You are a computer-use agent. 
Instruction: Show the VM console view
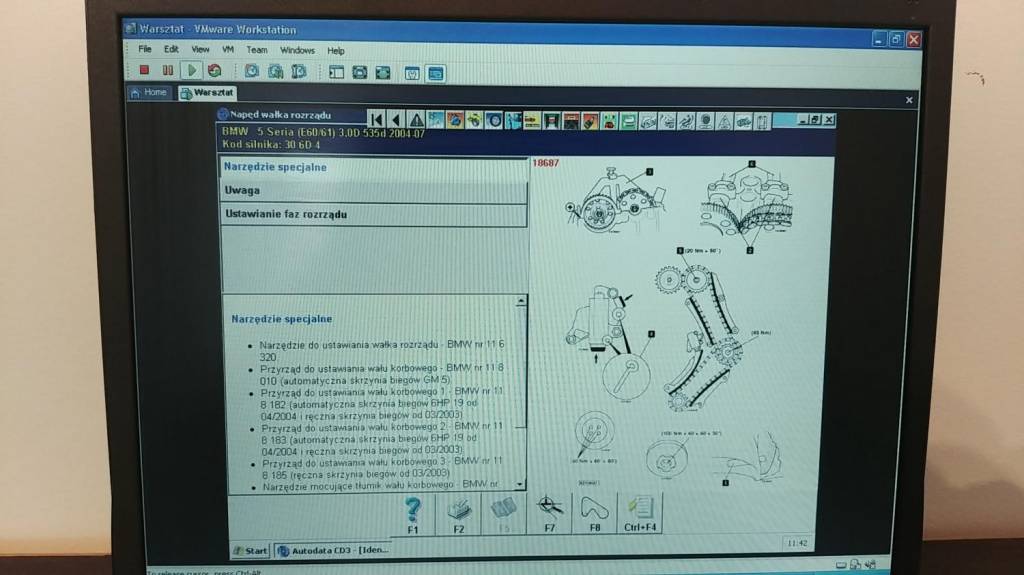[x=436, y=73]
